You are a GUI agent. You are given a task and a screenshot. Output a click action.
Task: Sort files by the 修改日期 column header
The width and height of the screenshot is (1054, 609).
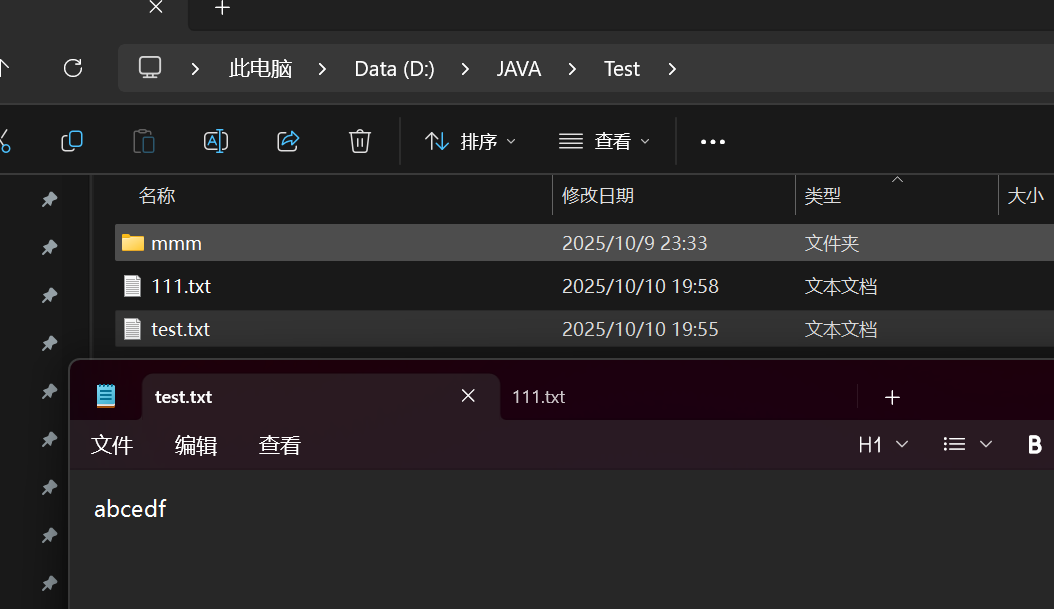click(598, 195)
